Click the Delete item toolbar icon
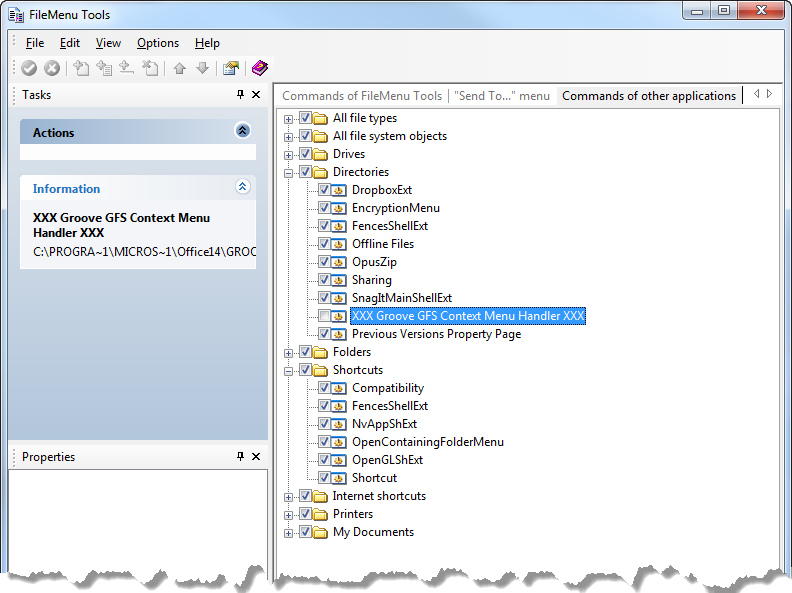This screenshot has width=792, height=593. (150, 68)
